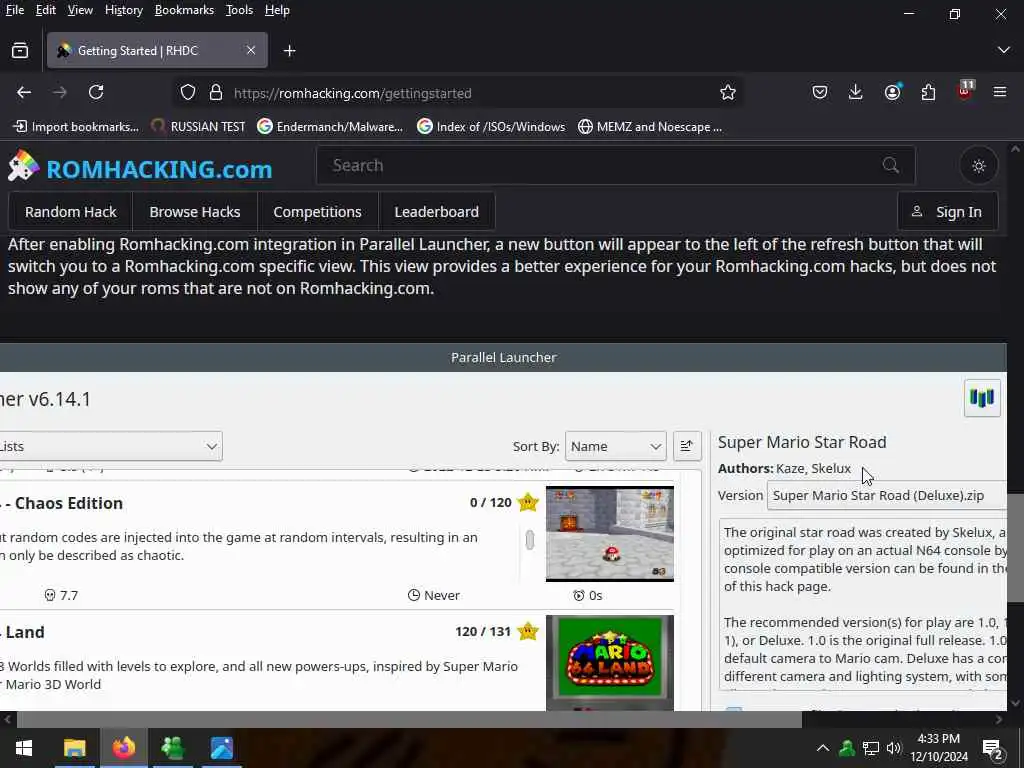Open the History menu

(123, 10)
